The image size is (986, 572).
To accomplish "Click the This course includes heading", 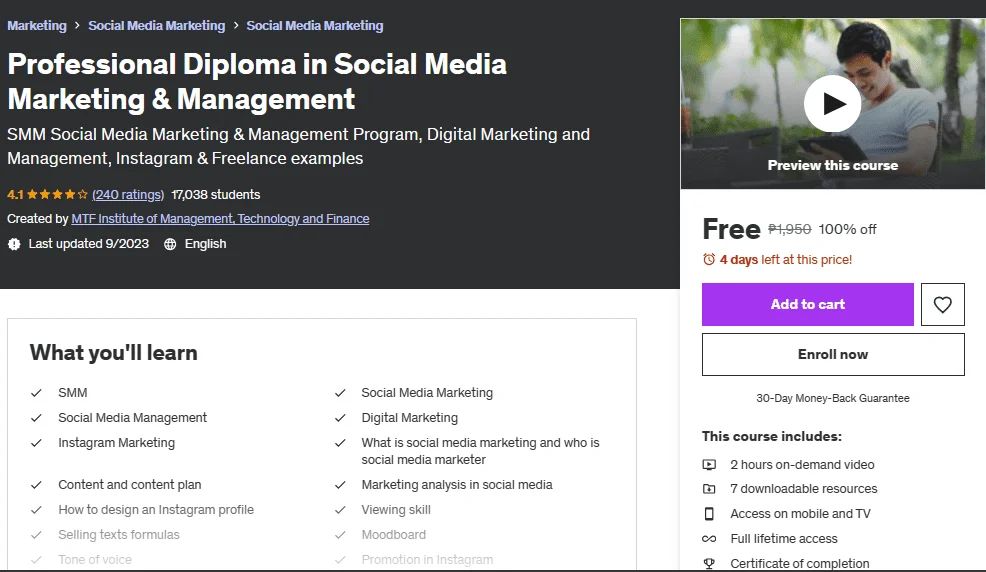I will 772,436.
